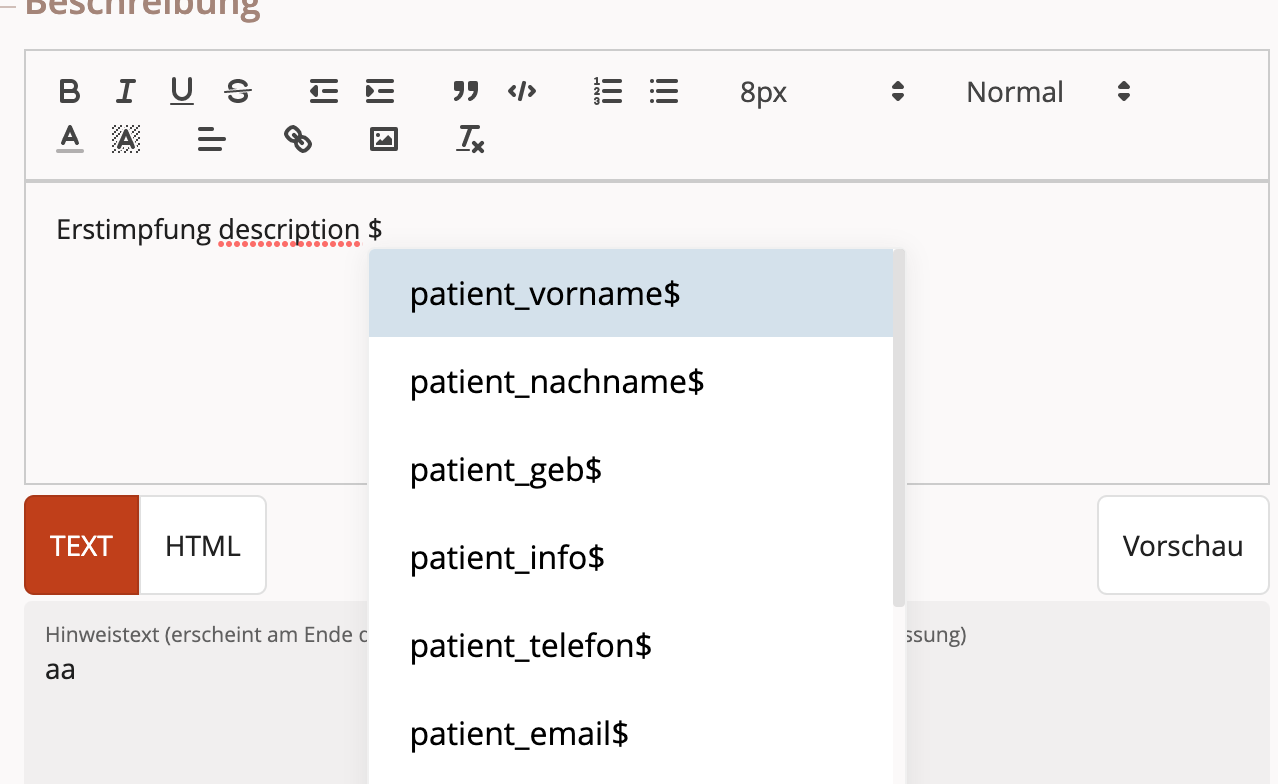Open the text alignment options
Image resolution: width=1278 pixels, height=784 pixels.
click(x=211, y=139)
